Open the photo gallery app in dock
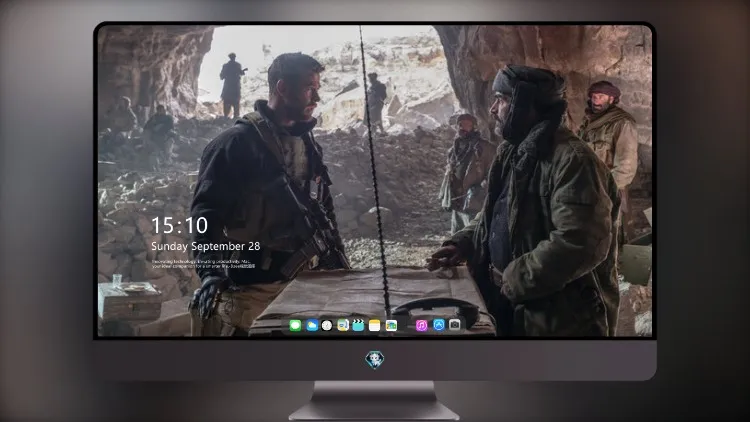 (391, 325)
